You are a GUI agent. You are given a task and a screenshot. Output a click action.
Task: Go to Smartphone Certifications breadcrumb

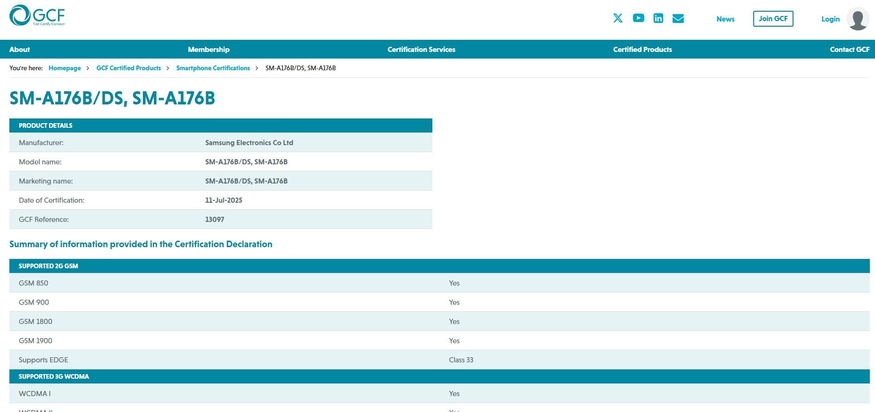(x=213, y=68)
